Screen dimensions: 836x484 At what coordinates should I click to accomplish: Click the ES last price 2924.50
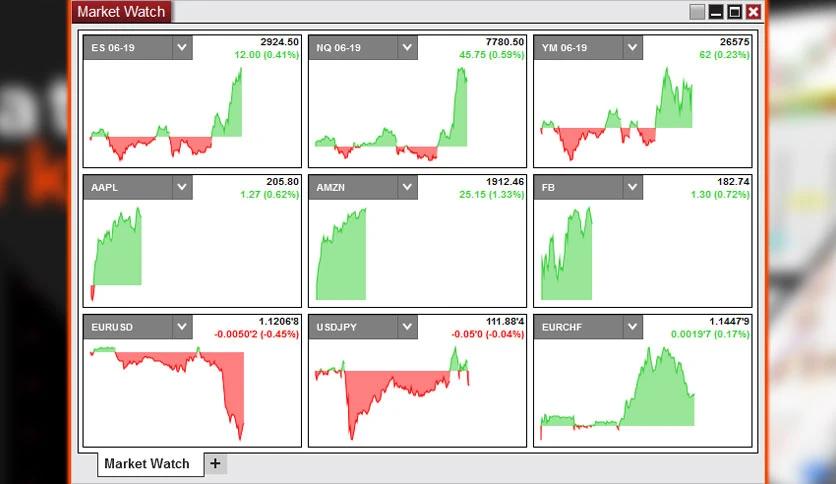point(279,42)
